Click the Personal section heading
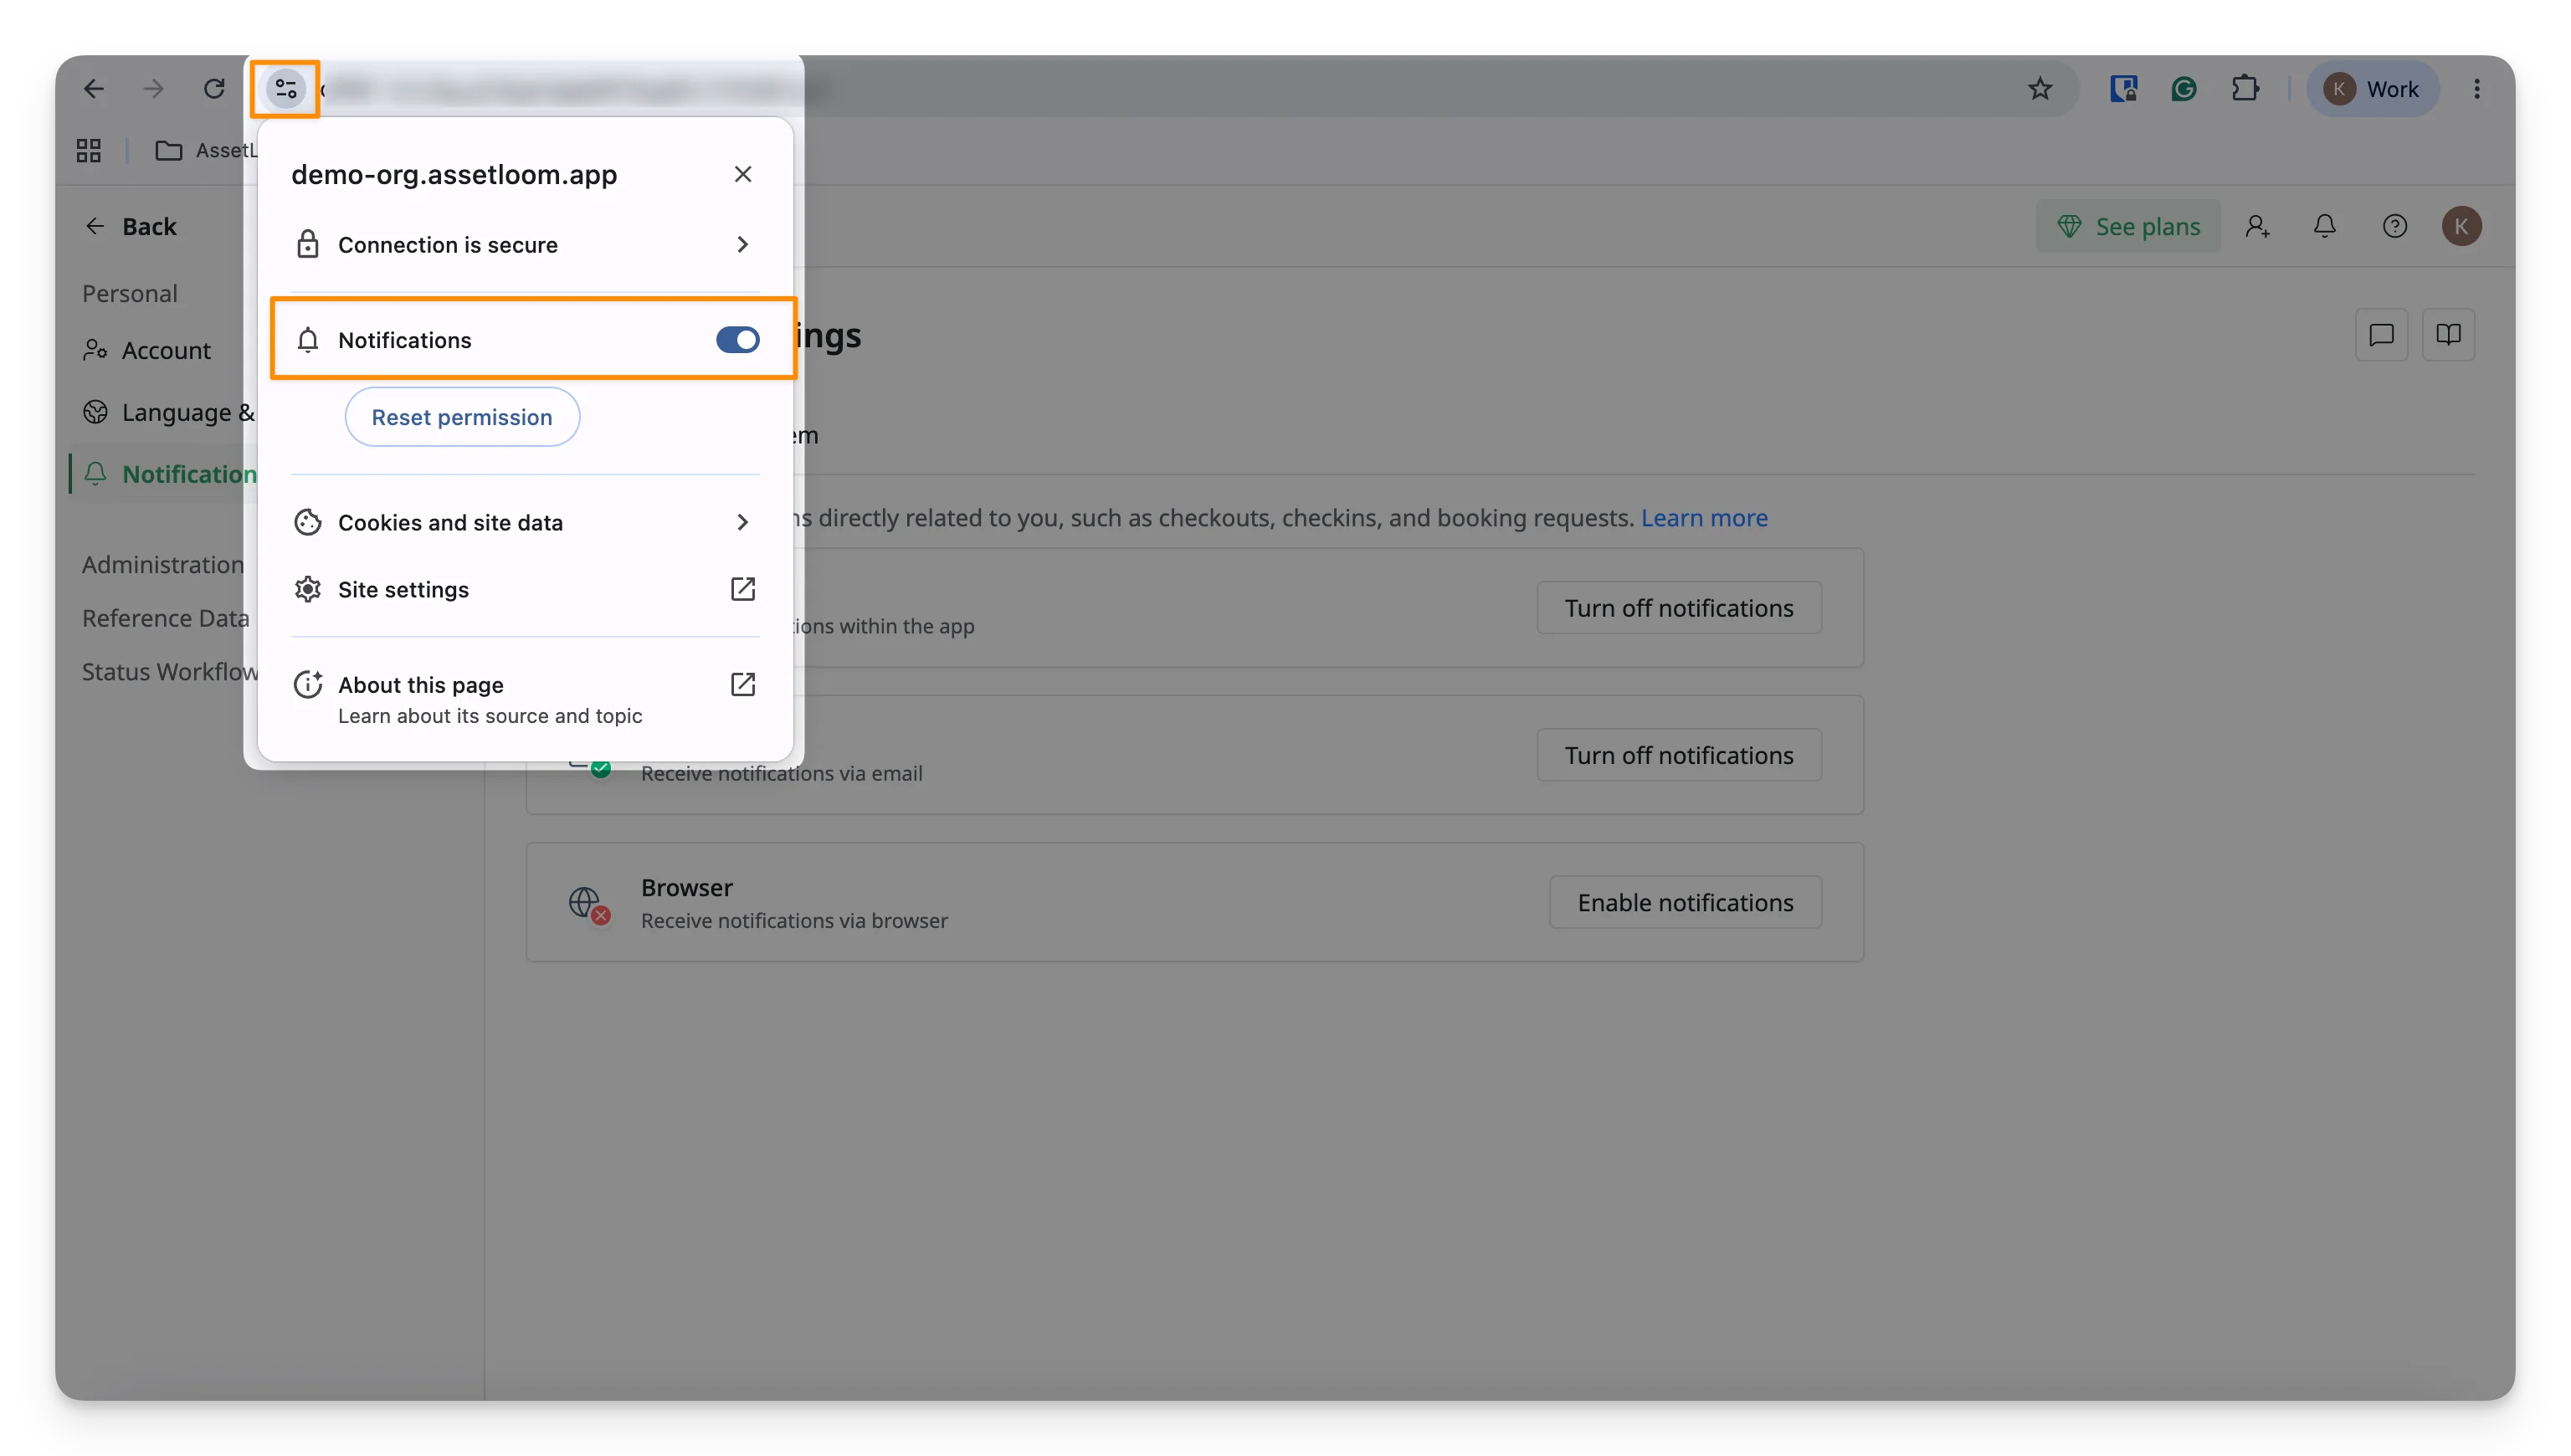This screenshot has width=2571, height=1456. [x=130, y=293]
